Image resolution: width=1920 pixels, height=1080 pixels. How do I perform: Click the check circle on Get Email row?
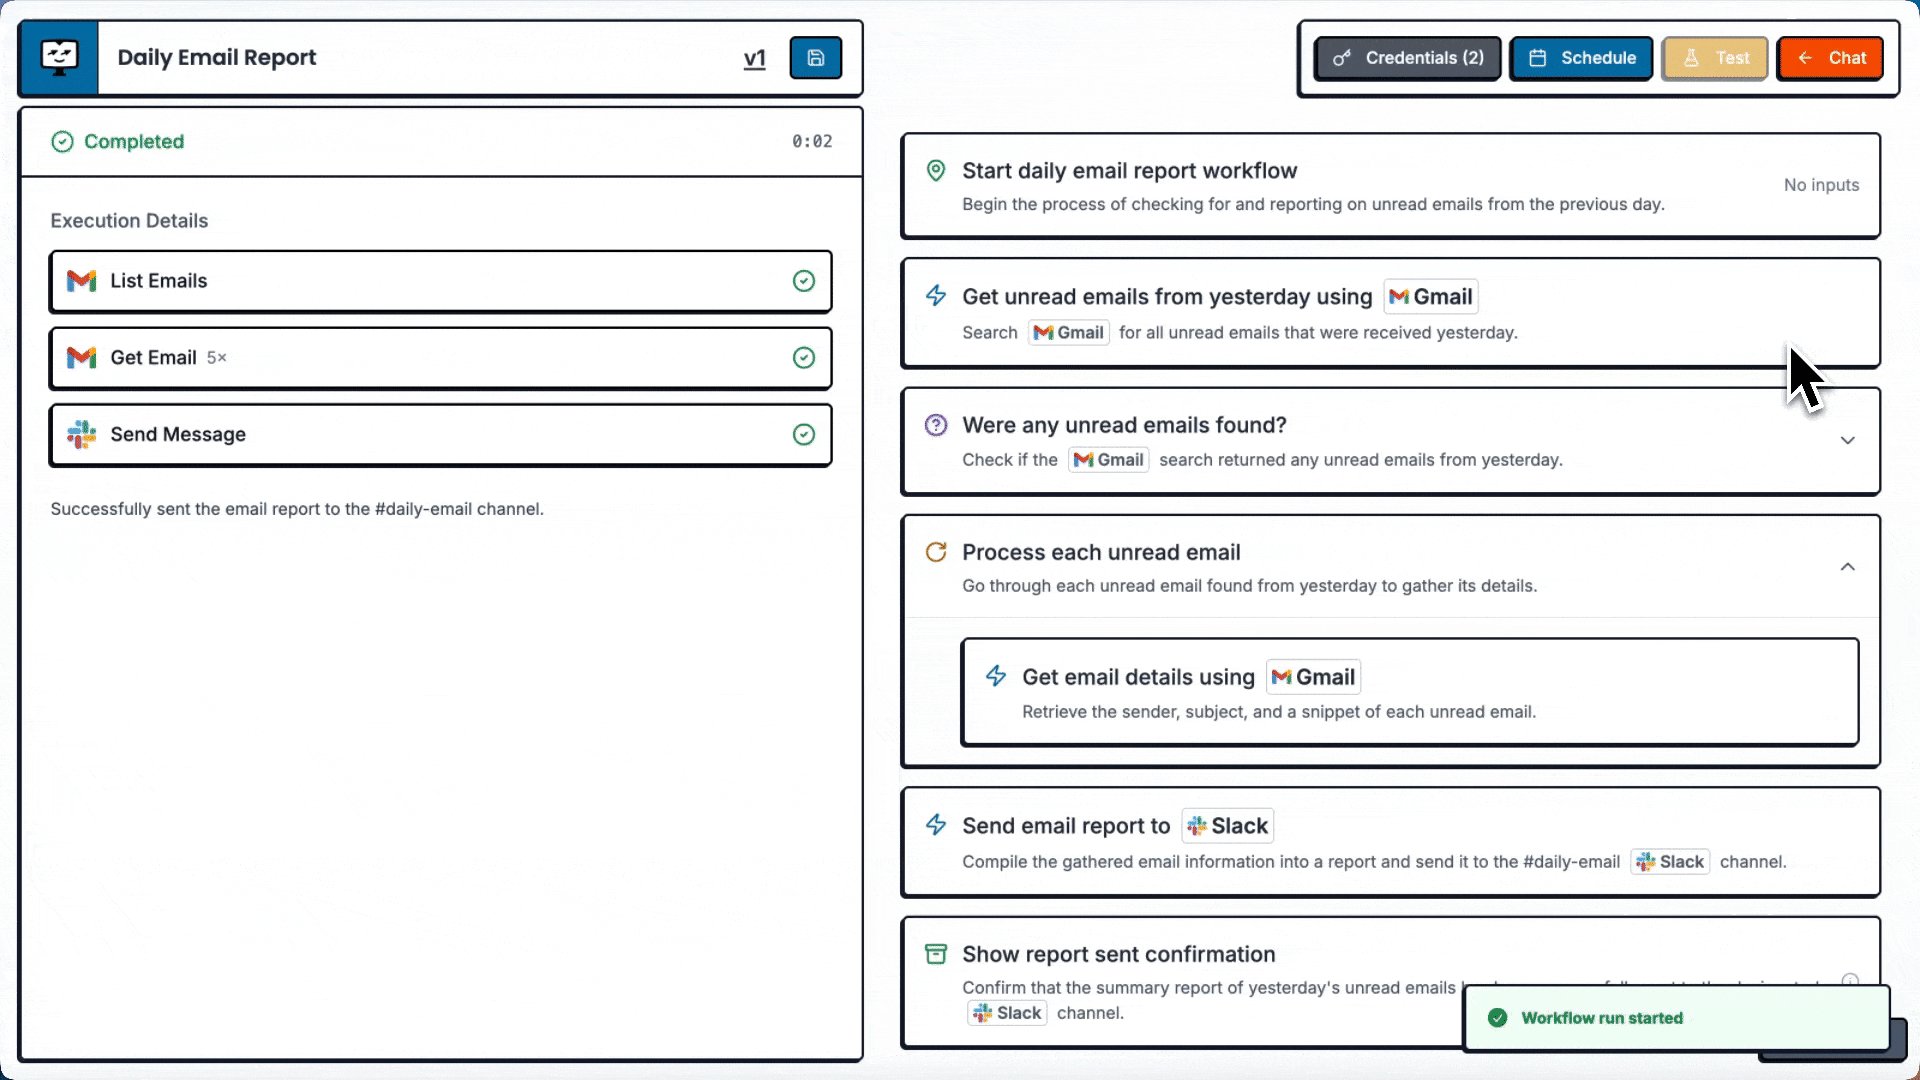(x=804, y=358)
